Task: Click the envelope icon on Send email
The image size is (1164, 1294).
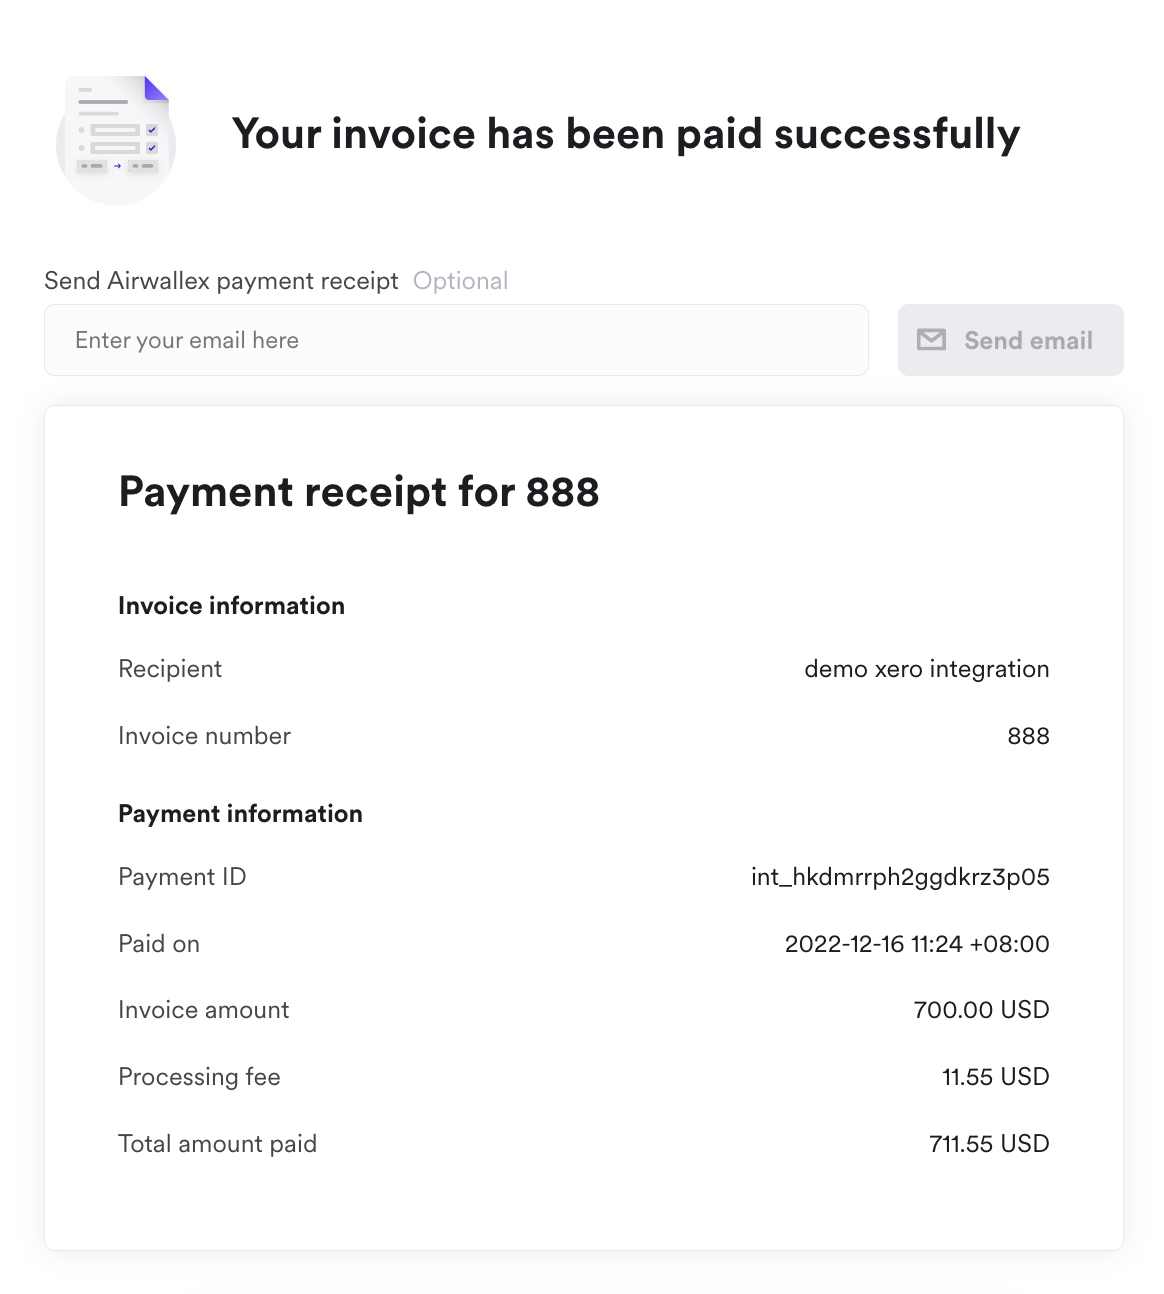Action: tap(931, 340)
